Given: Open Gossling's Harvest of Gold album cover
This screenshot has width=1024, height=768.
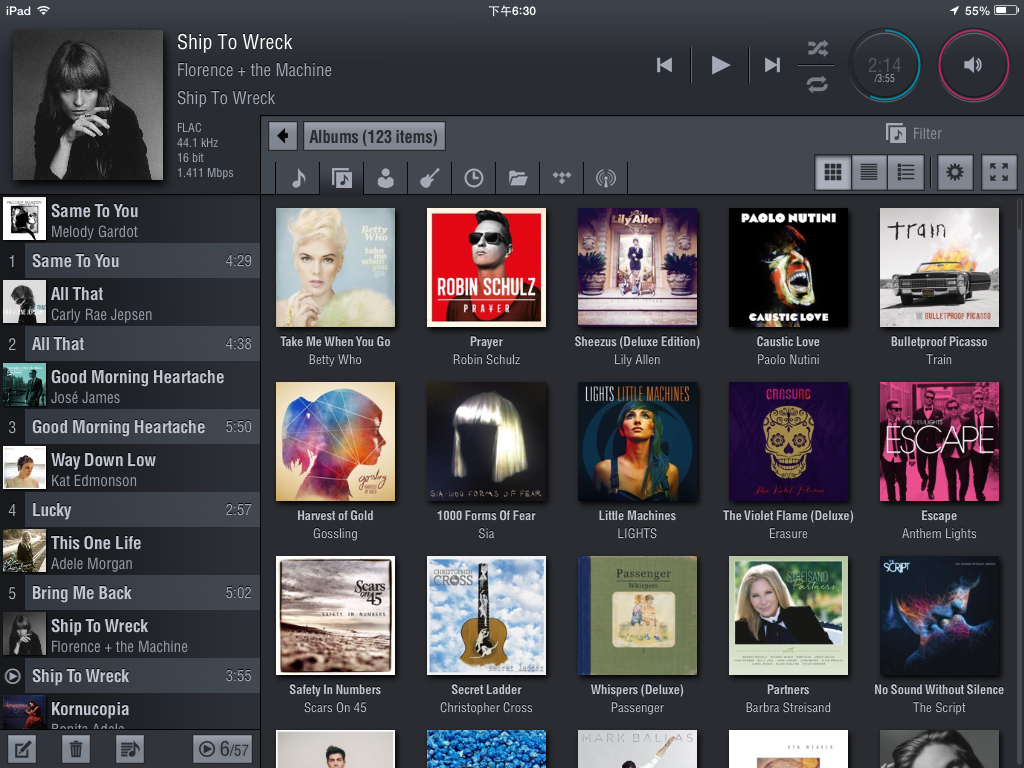Looking at the screenshot, I should point(335,441).
